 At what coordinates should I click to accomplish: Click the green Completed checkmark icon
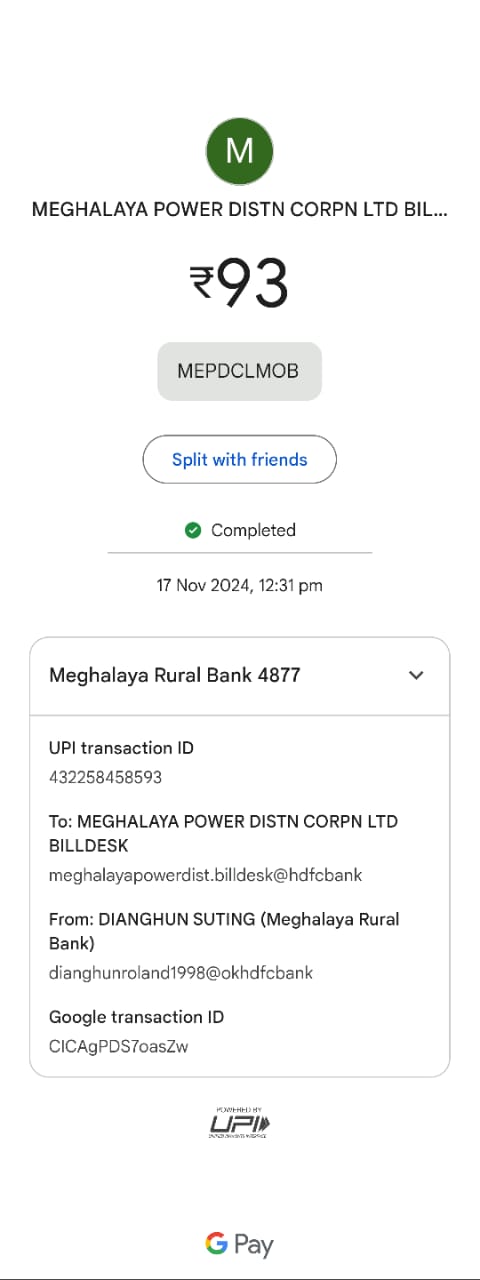pos(193,530)
